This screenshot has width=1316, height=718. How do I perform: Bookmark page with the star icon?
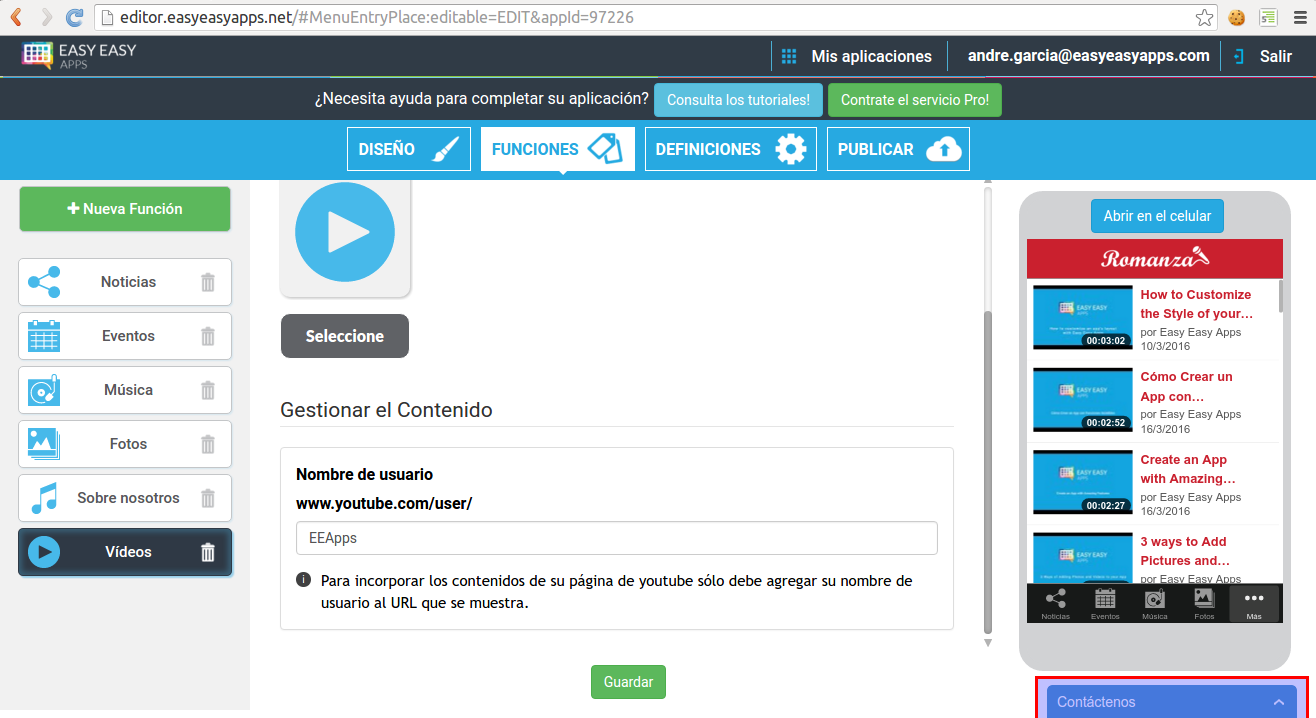[x=1205, y=17]
